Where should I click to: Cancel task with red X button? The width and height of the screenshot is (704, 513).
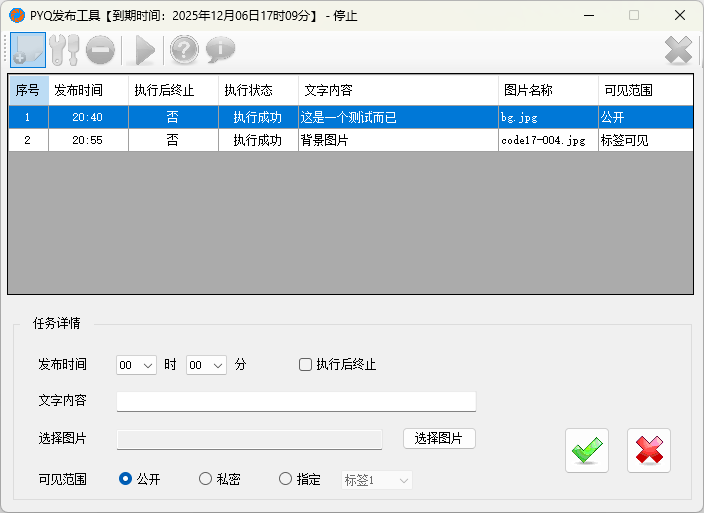[649, 451]
